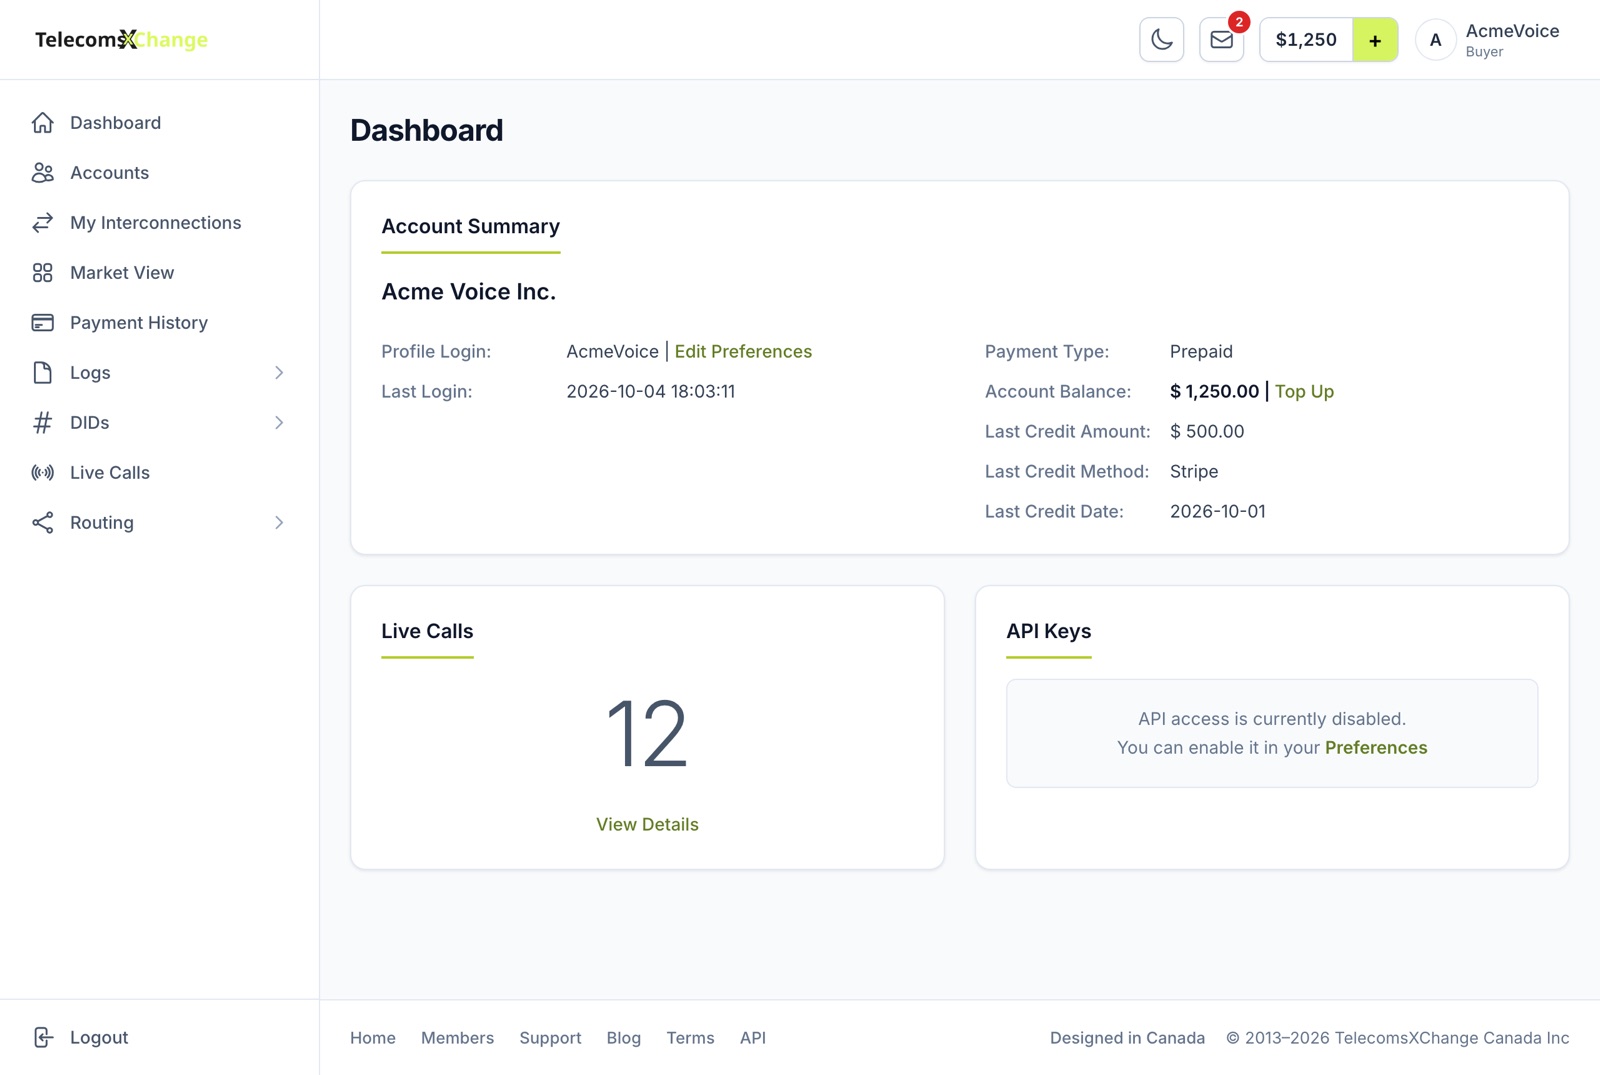Click the live calls count 12
Viewport: 1600px width, 1075px height.
[x=647, y=735]
